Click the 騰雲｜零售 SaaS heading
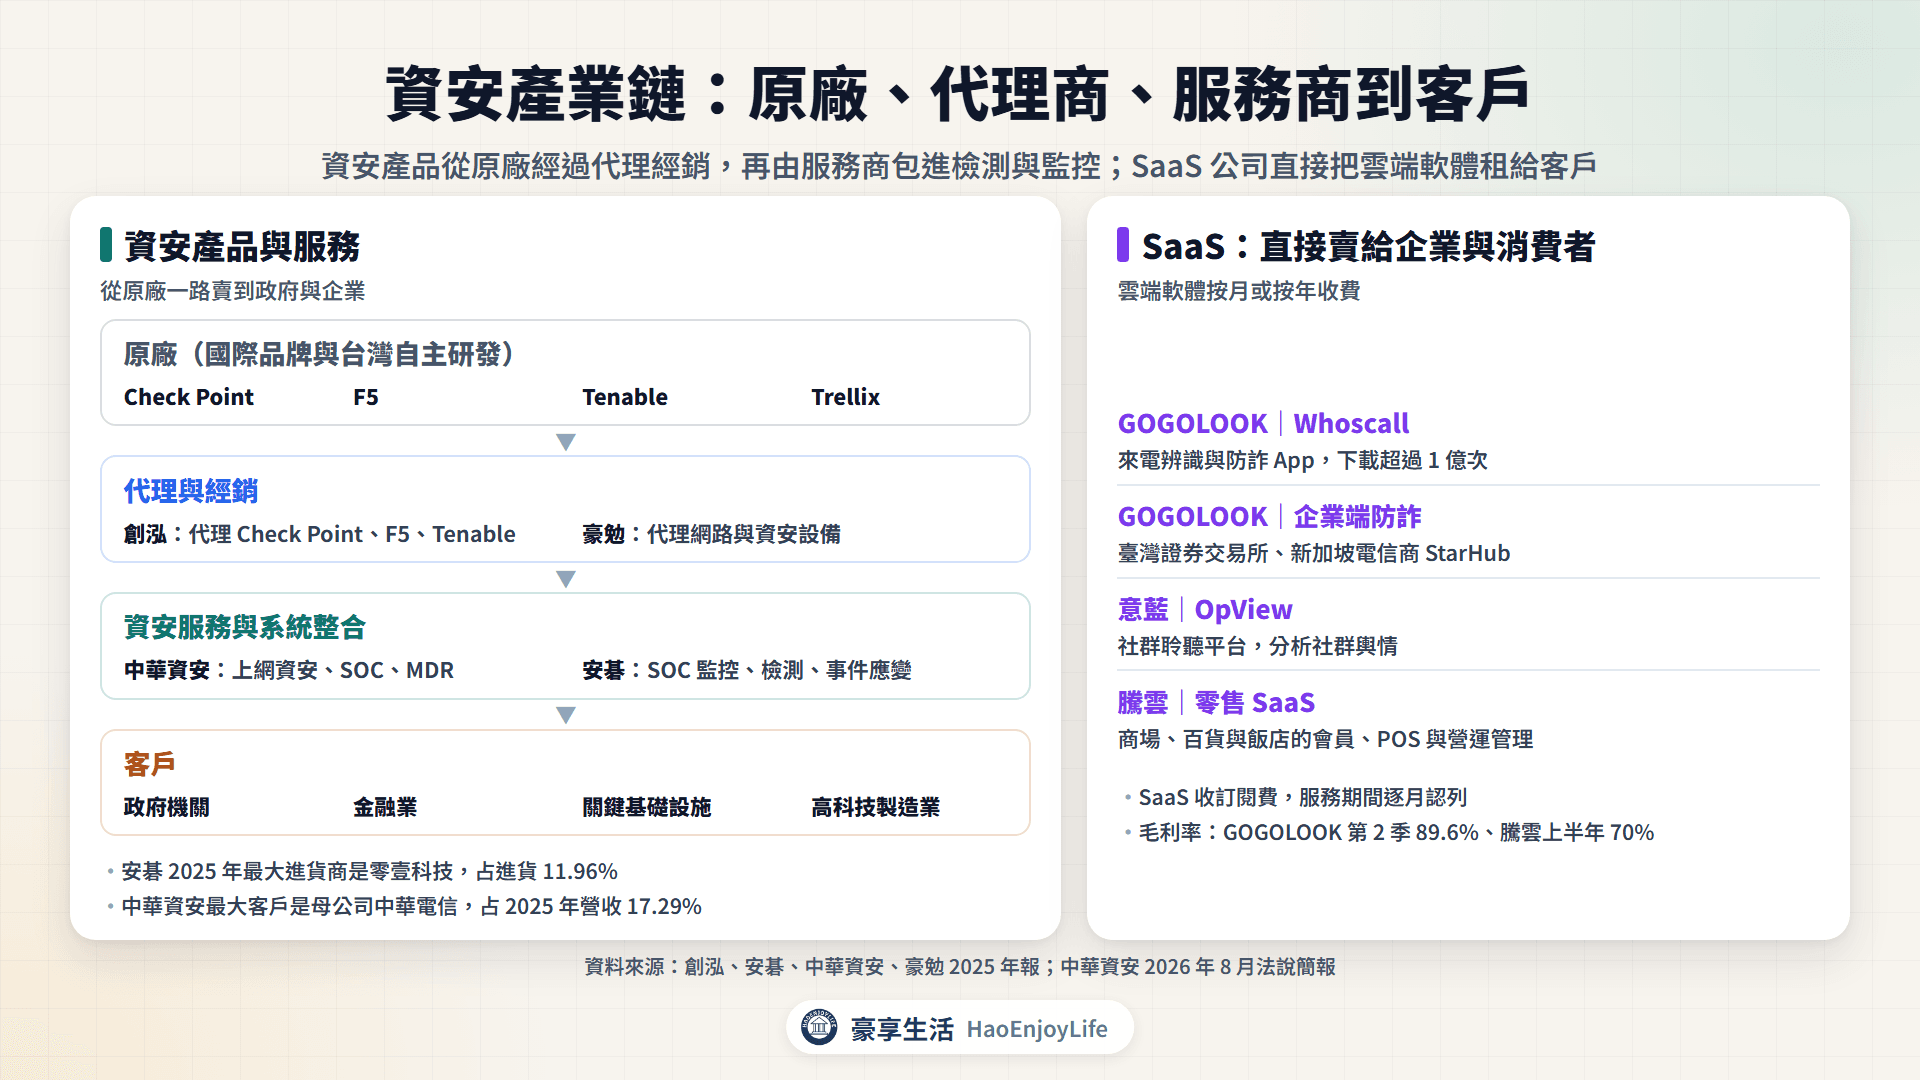Viewport: 1920px width, 1080px height. pos(1217,703)
